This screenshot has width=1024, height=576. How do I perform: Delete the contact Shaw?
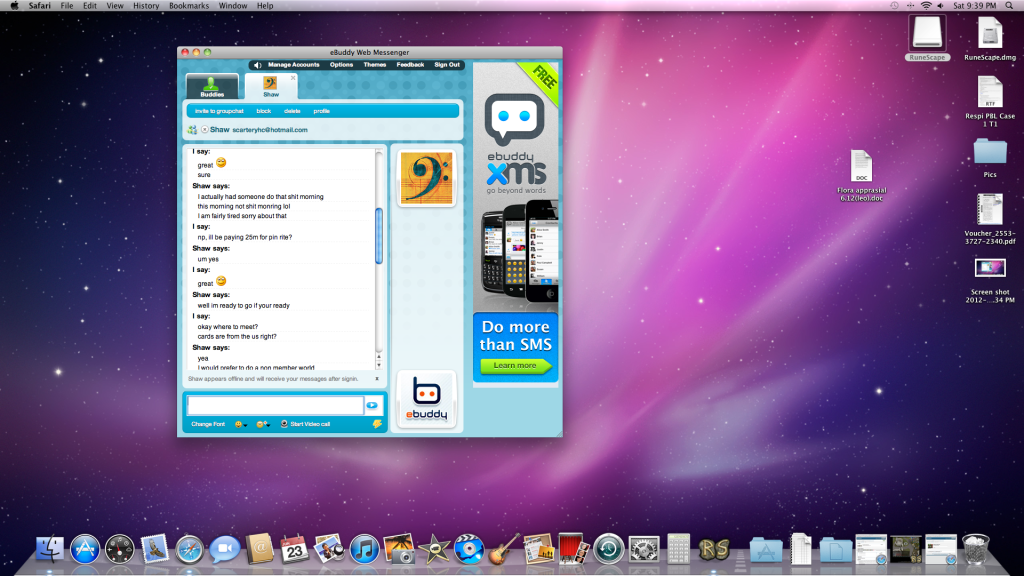click(x=292, y=111)
